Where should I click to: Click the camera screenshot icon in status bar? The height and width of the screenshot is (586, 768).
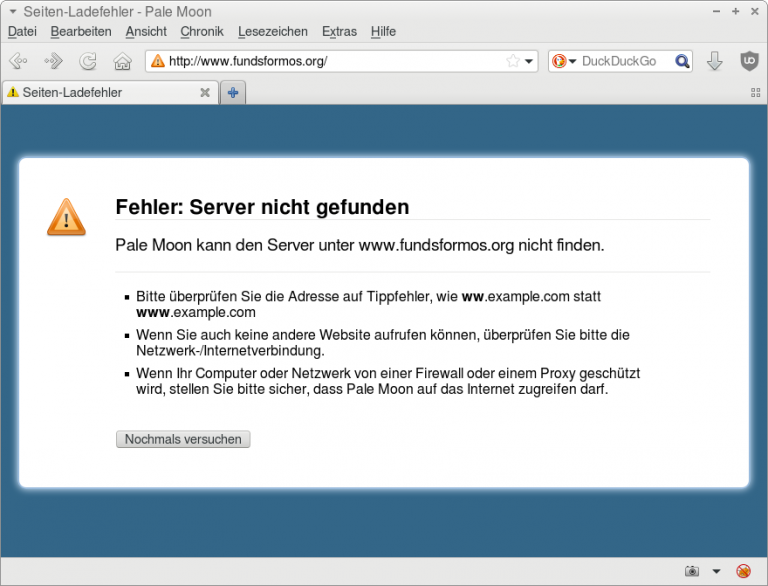coord(692,571)
